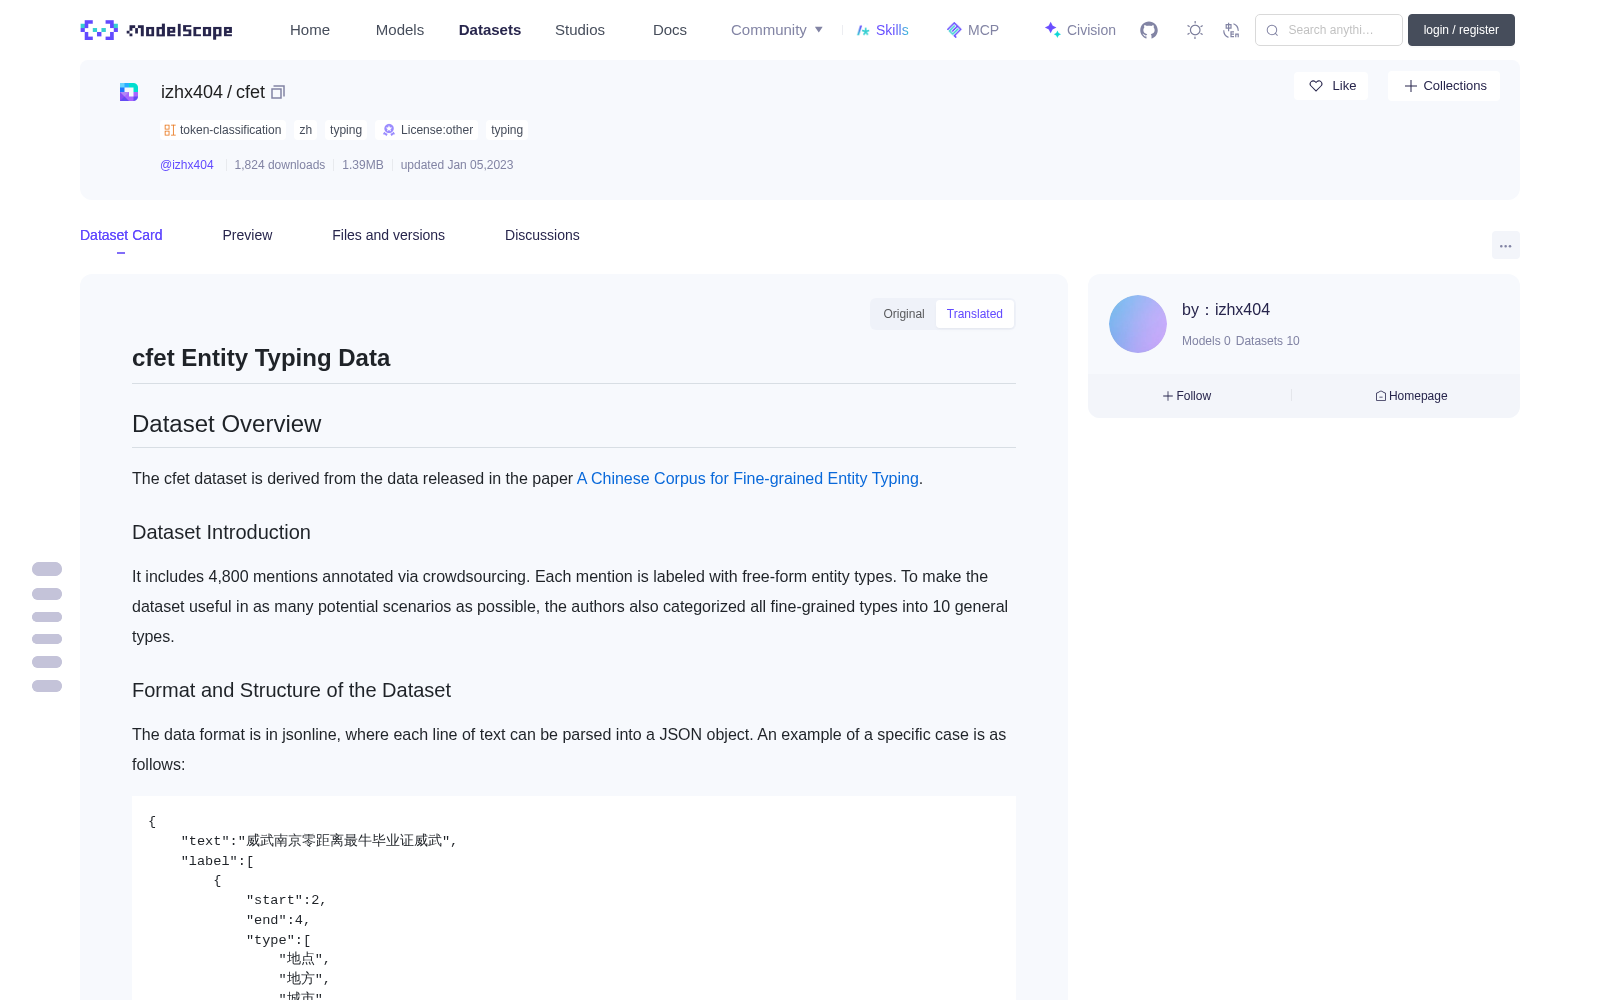Open the Files and versions tab
This screenshot has height=1000, width=1600.
tap(388, 235)
